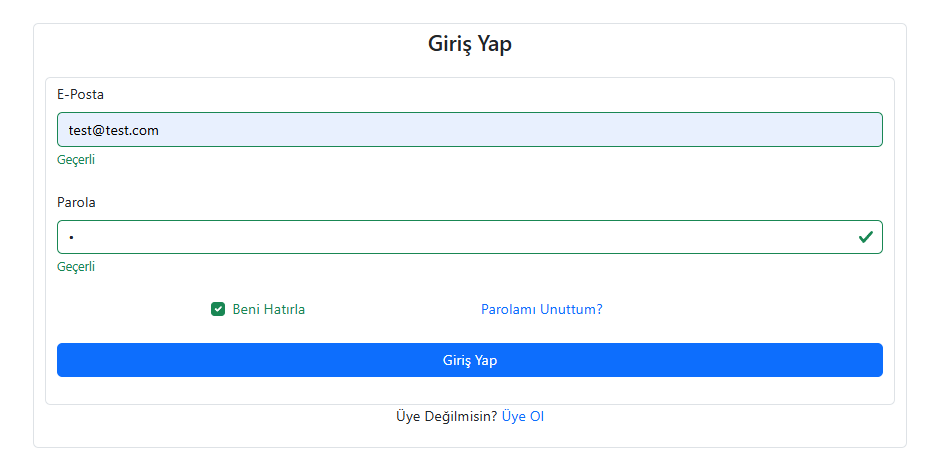
Task: Click the Üye Değilmisin? text
Action: (x=446, y=416)
